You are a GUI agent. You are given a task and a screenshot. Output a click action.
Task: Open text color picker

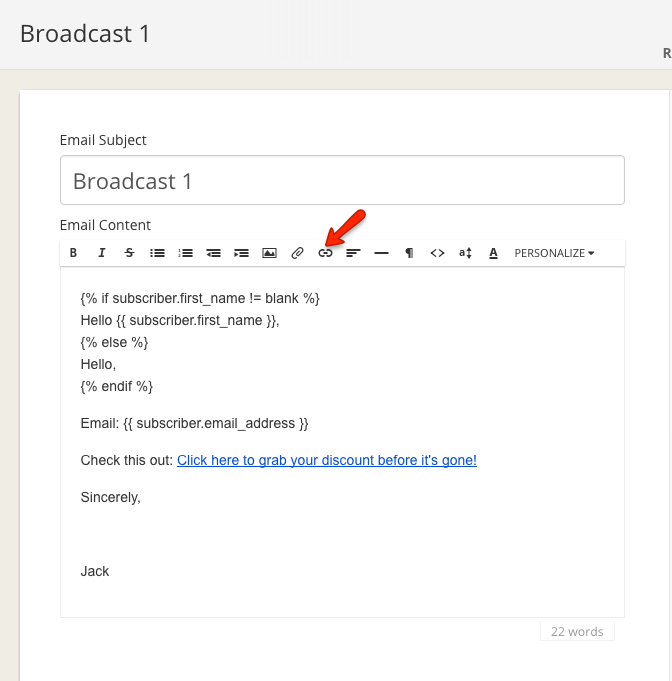pyautogui.click(x=493, y=253)
